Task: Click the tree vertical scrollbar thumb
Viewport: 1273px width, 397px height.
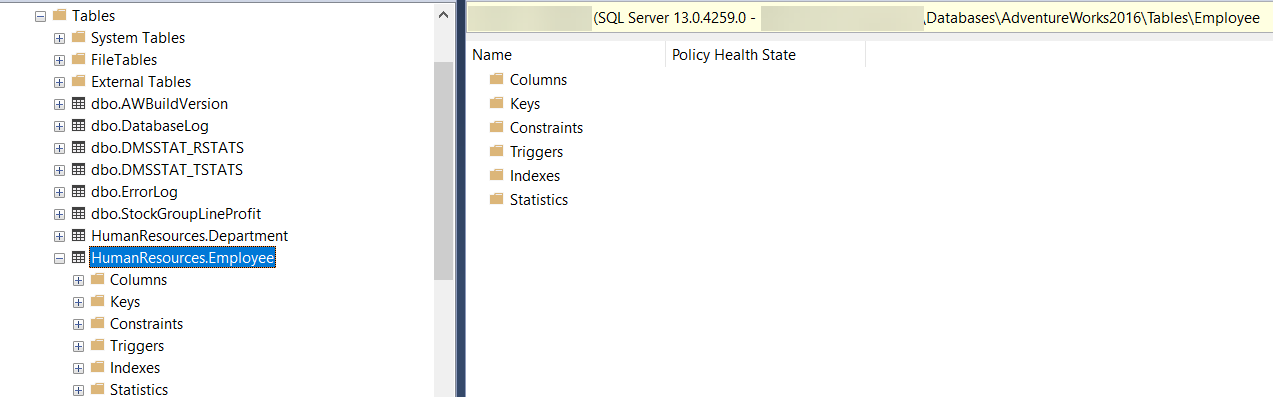Action: point(443,171)
